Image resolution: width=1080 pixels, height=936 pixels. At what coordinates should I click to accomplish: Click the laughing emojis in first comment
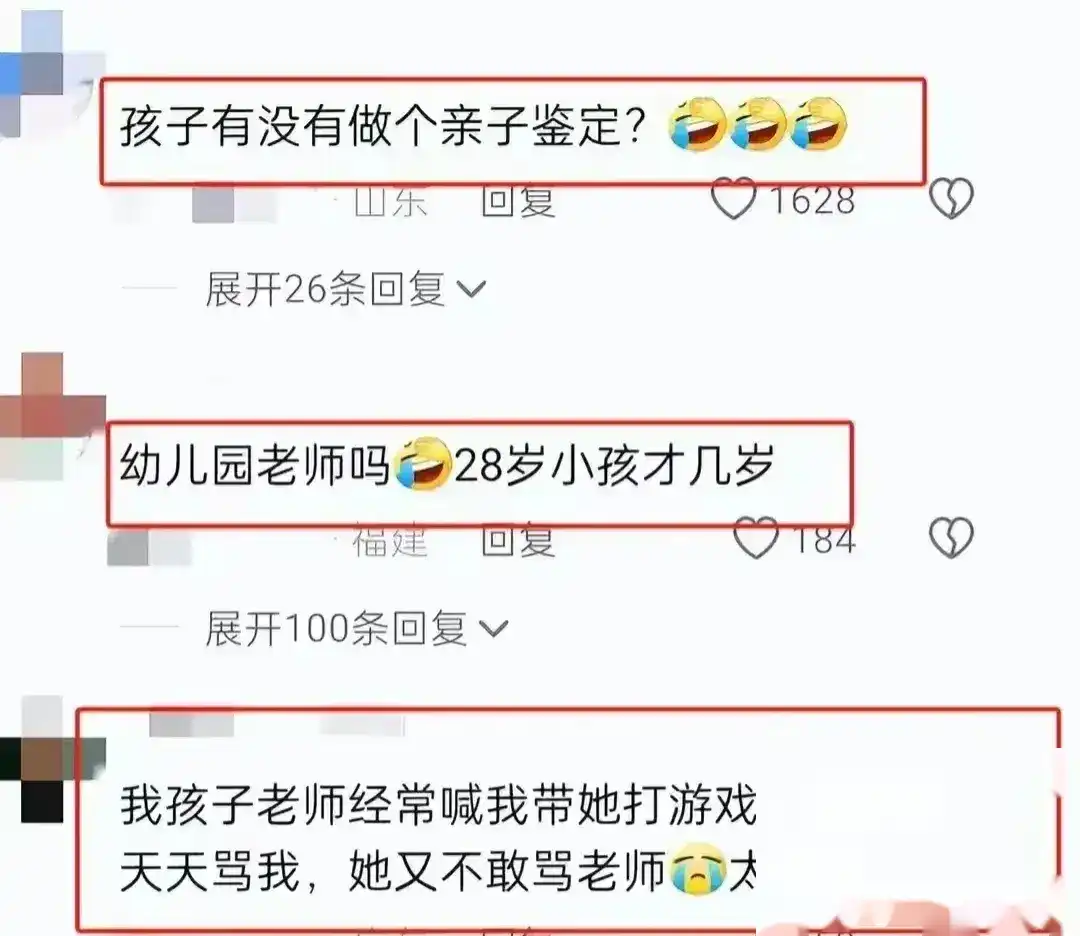tap(758, 124)
